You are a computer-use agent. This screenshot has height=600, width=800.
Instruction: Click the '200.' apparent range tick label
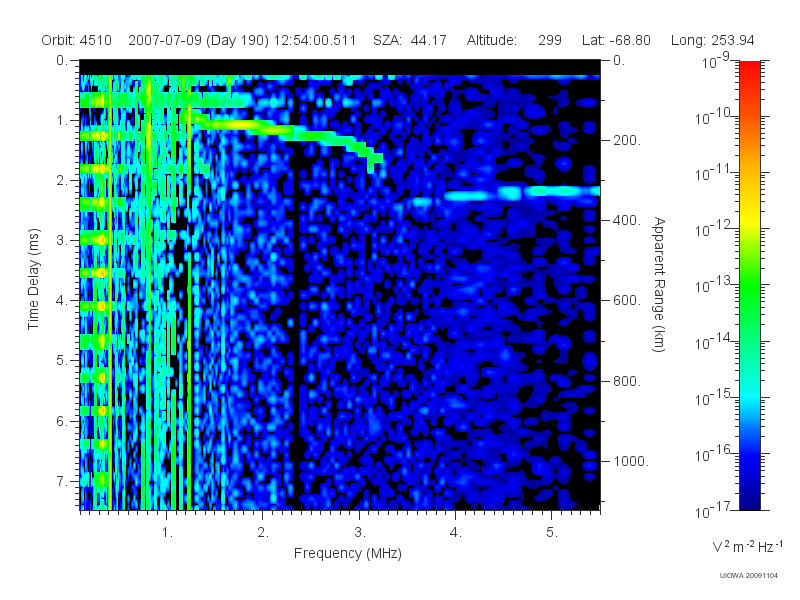pyautogui.click(x=627, y=140)
